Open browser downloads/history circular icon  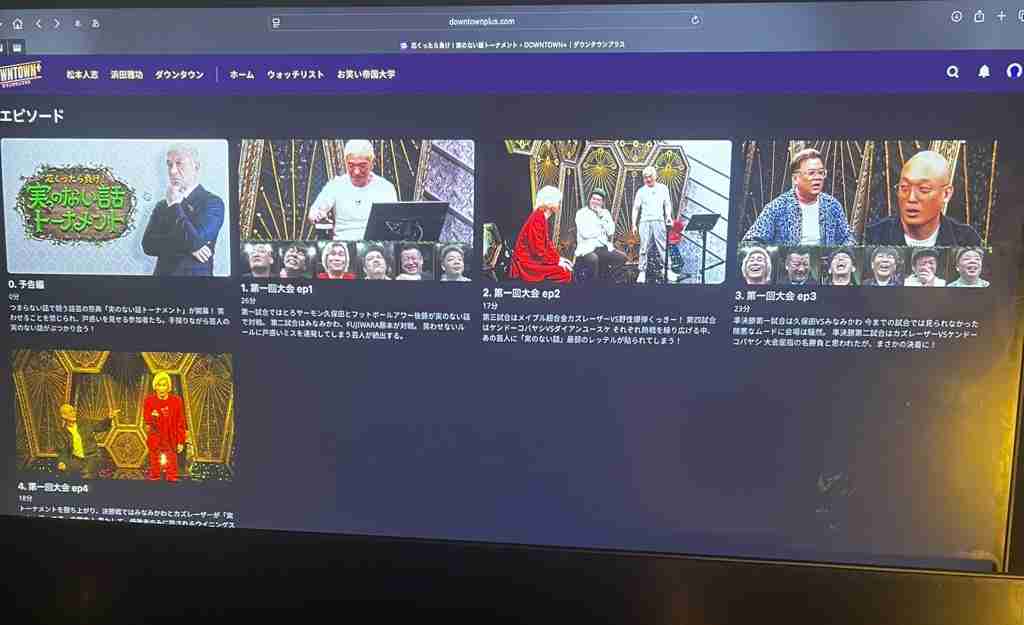(x=956, y=17)
